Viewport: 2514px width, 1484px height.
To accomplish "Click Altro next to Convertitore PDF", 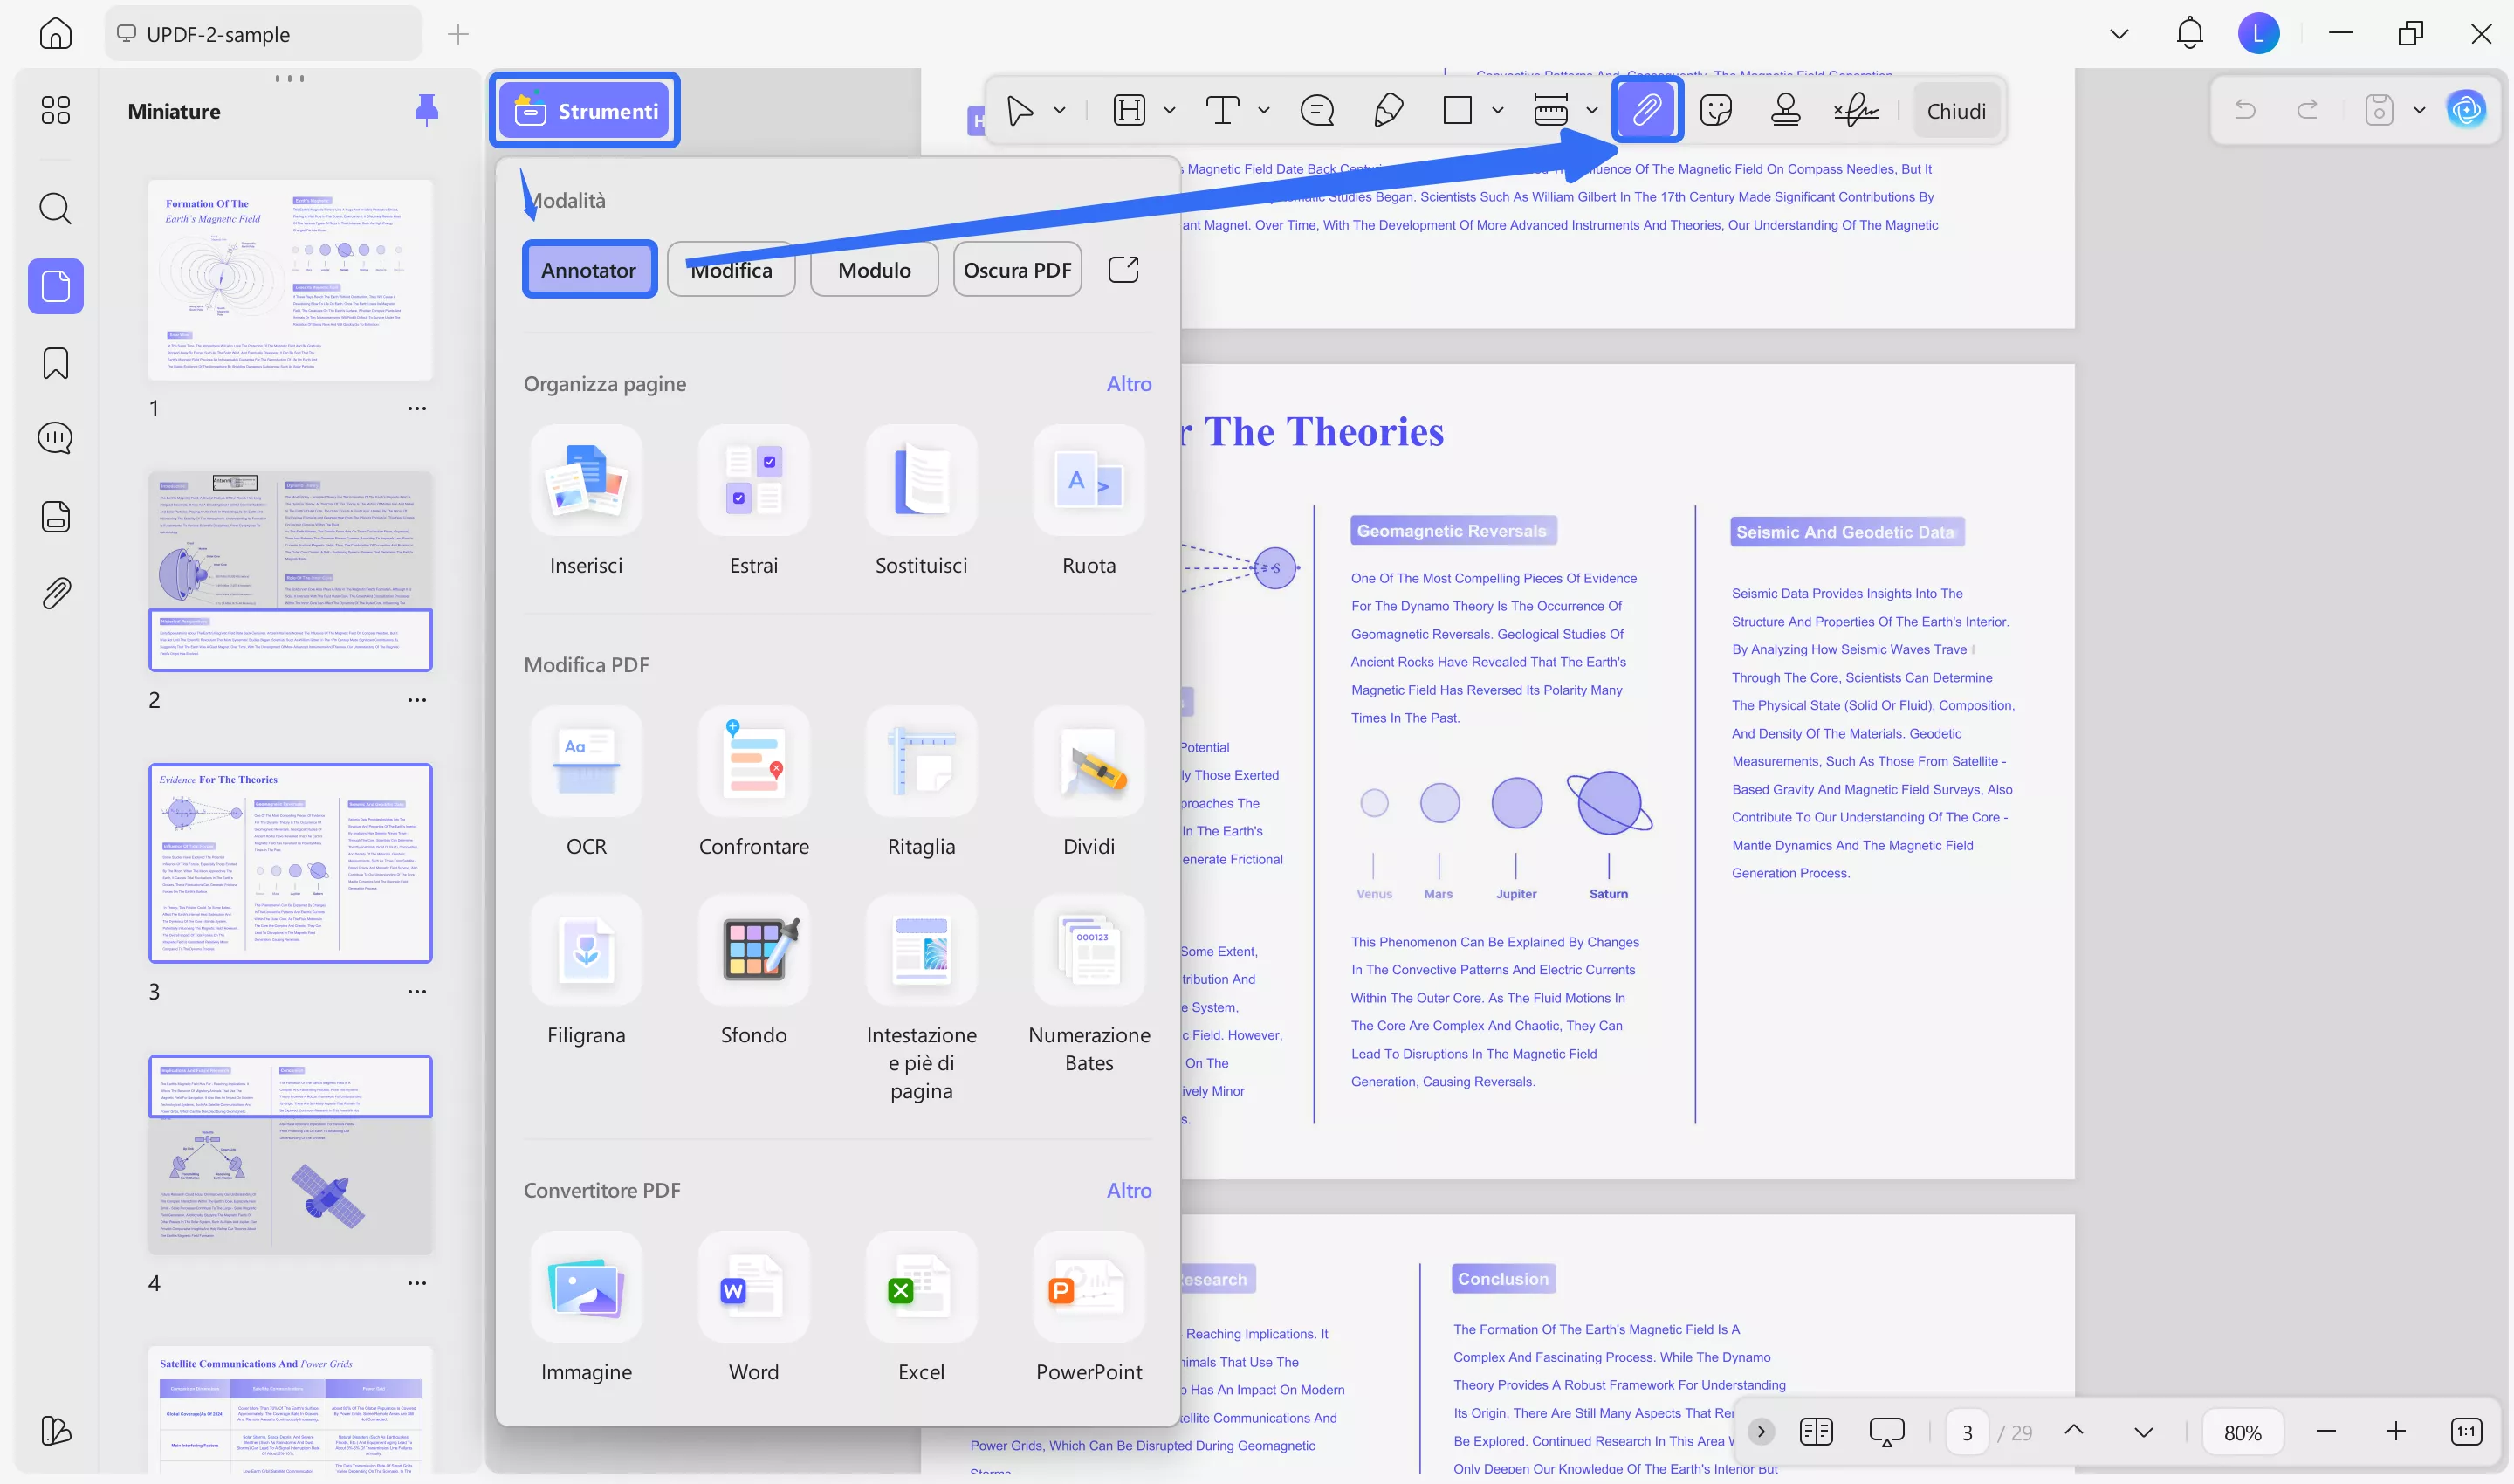I will [1129, 1190].
